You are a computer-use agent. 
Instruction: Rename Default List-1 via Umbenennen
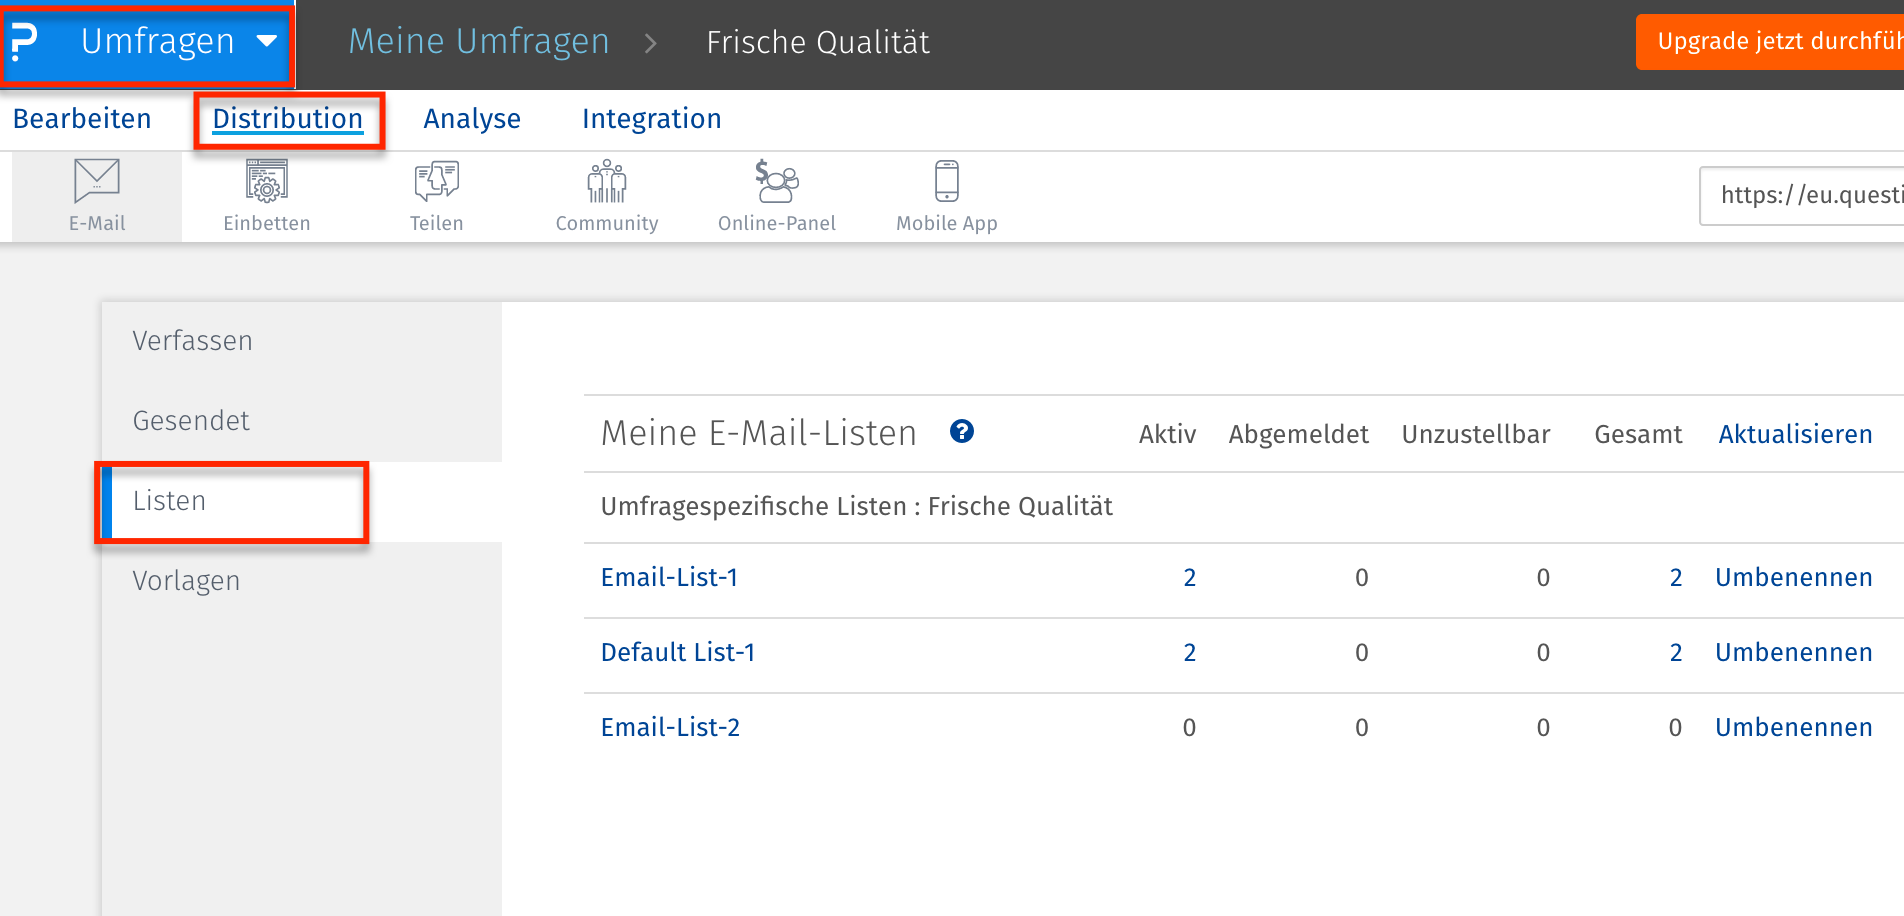(1793, 652)
